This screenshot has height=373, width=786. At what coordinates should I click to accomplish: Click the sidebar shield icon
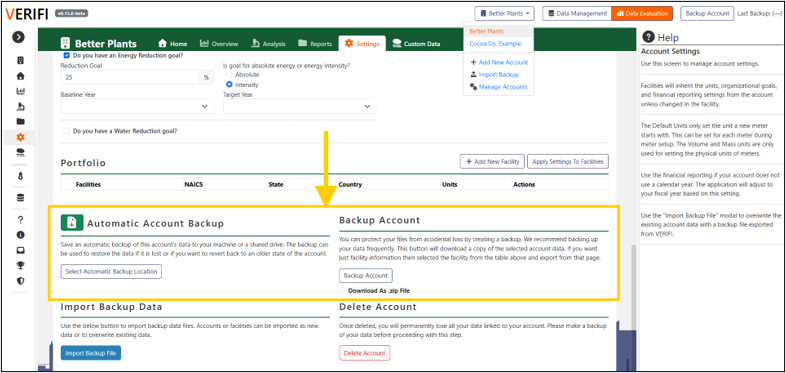(x=21, y=281)
